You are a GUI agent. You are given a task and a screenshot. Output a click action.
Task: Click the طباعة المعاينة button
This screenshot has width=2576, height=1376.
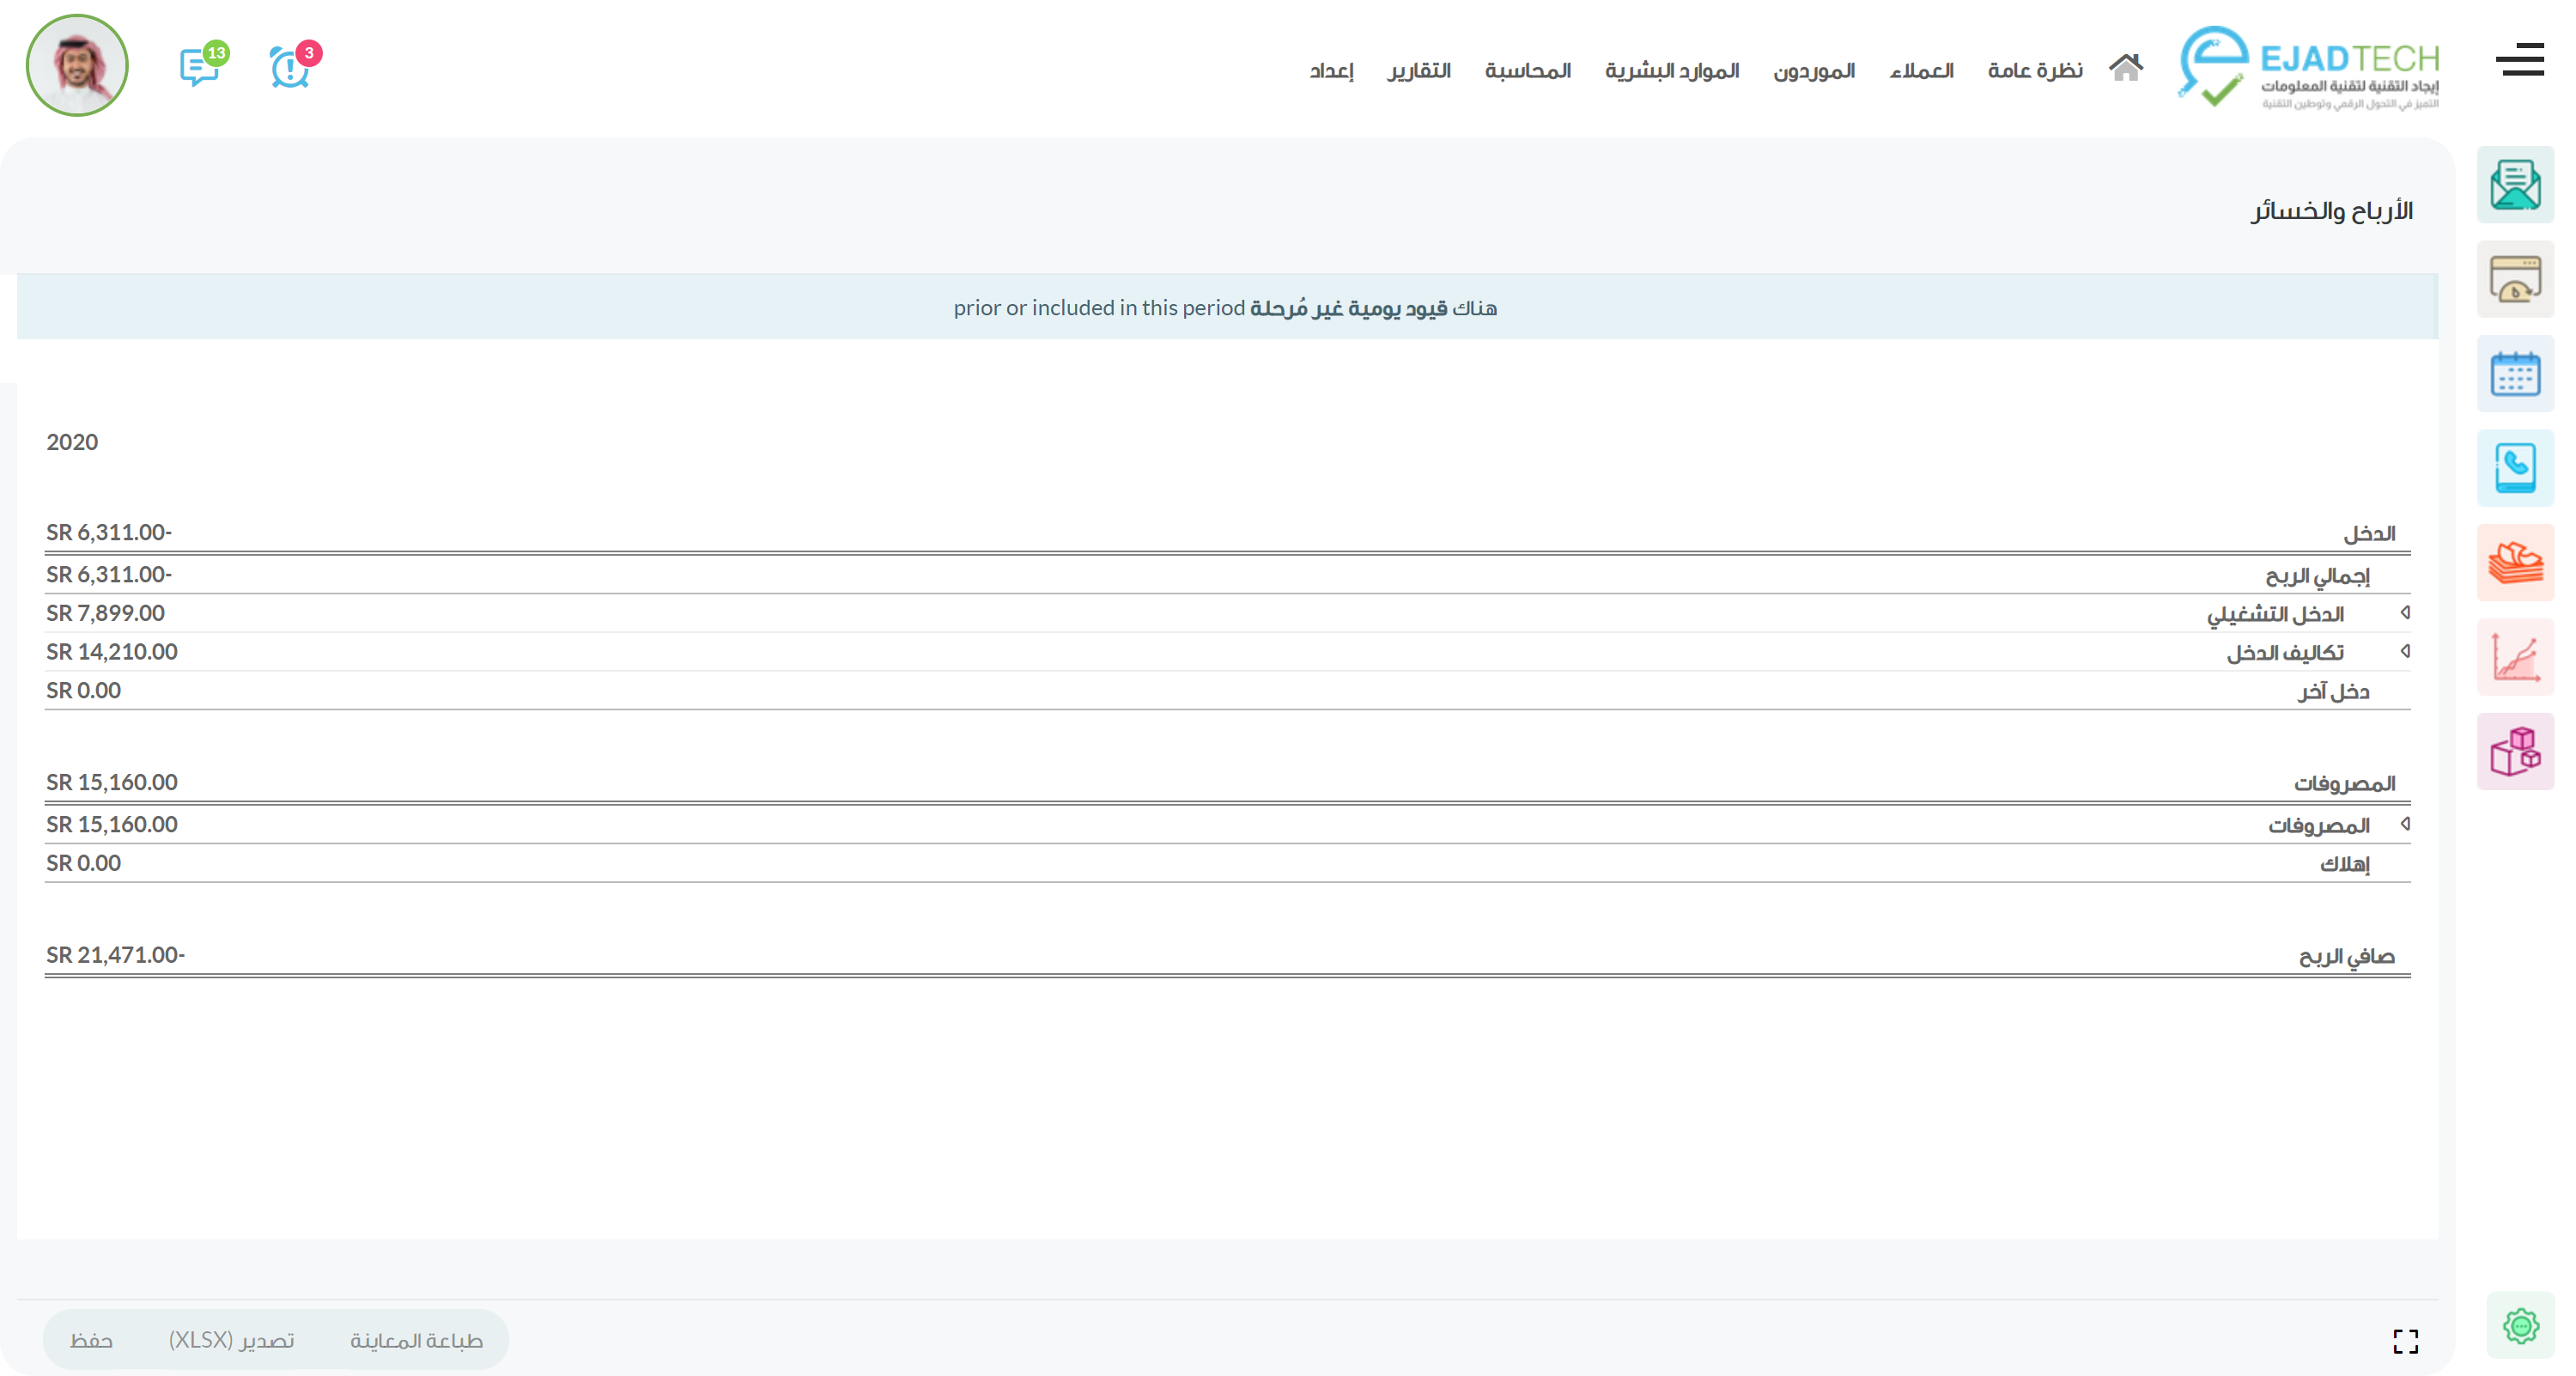tap(416, 1340)
